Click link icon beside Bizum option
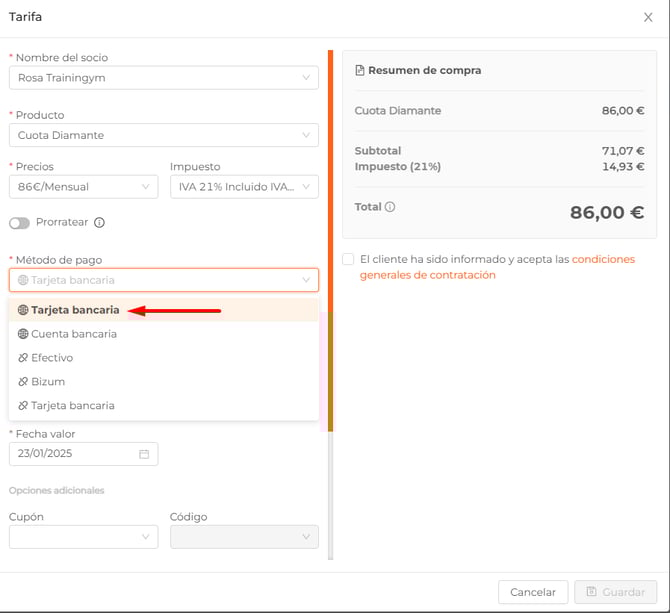Screen dimensions: 670x613 point(23,382)
